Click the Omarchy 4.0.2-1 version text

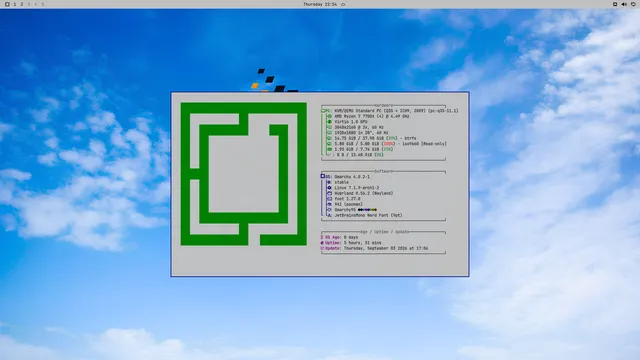click(x=352, y=177)
